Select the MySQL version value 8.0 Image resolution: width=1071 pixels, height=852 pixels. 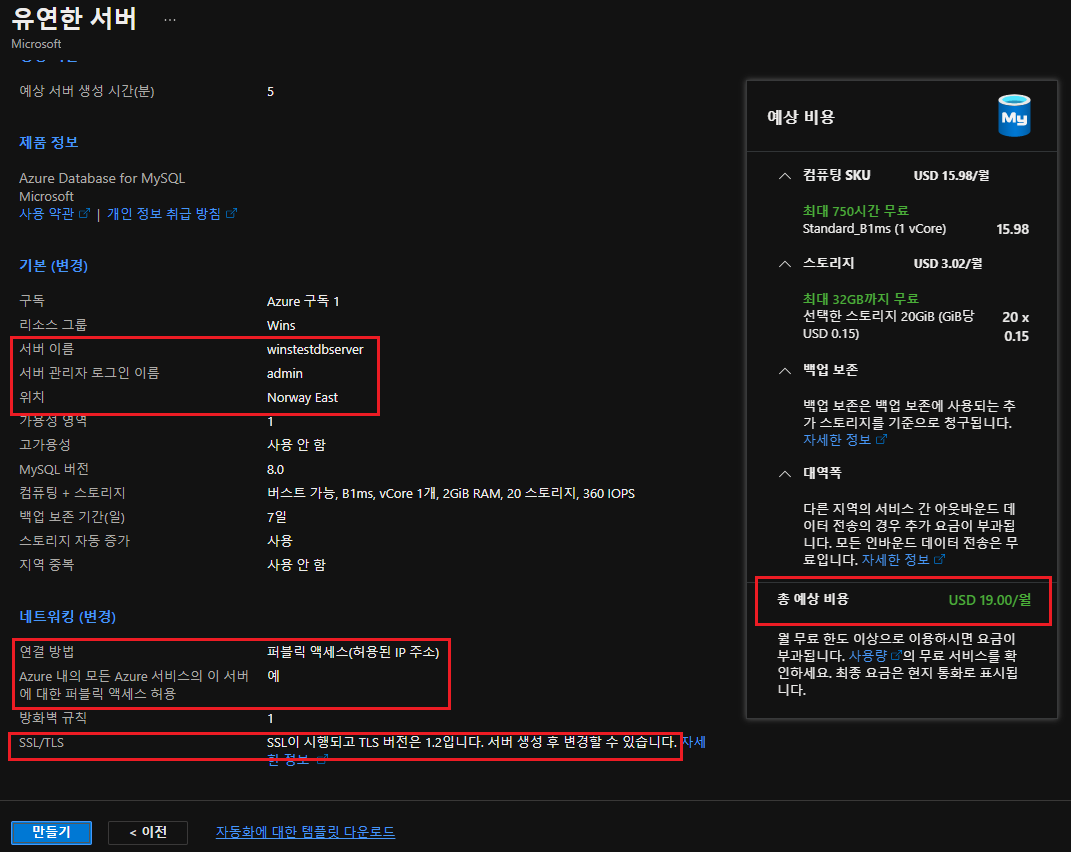(x=275, y=469)
